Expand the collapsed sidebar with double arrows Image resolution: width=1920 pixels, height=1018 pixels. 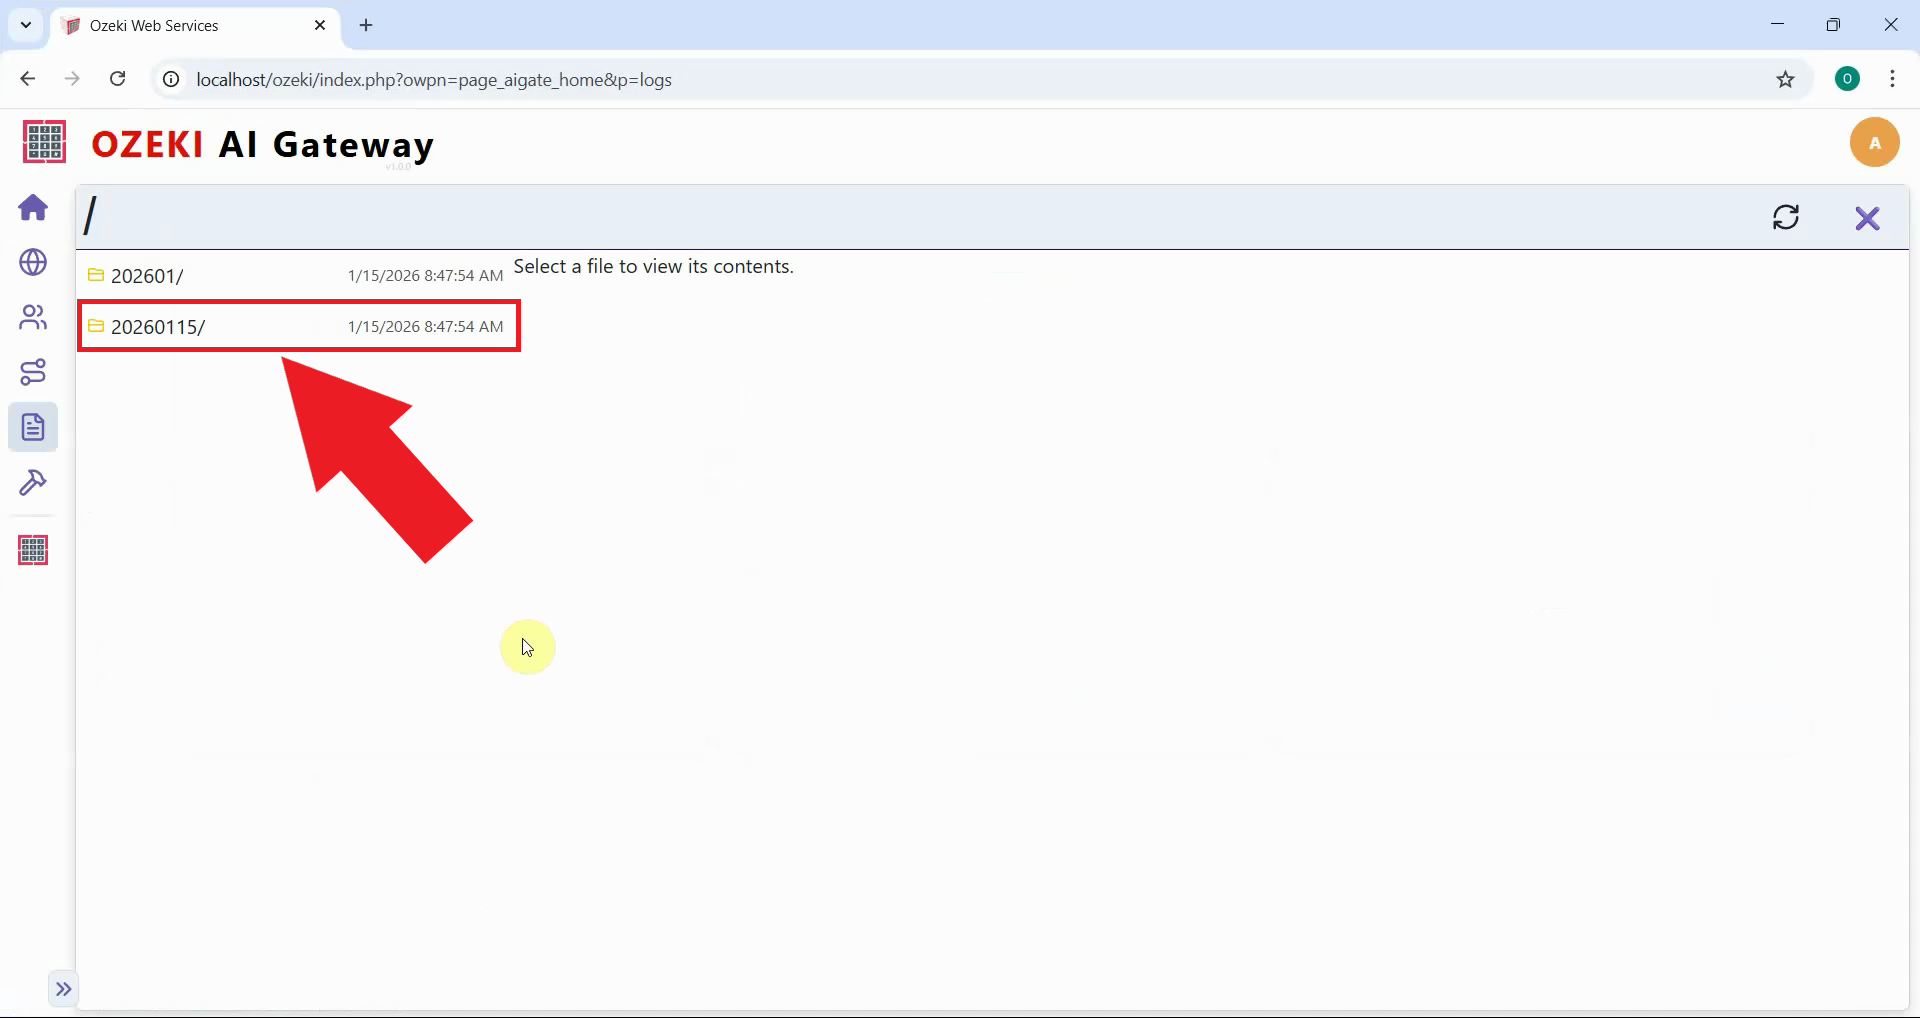point(63,989)
